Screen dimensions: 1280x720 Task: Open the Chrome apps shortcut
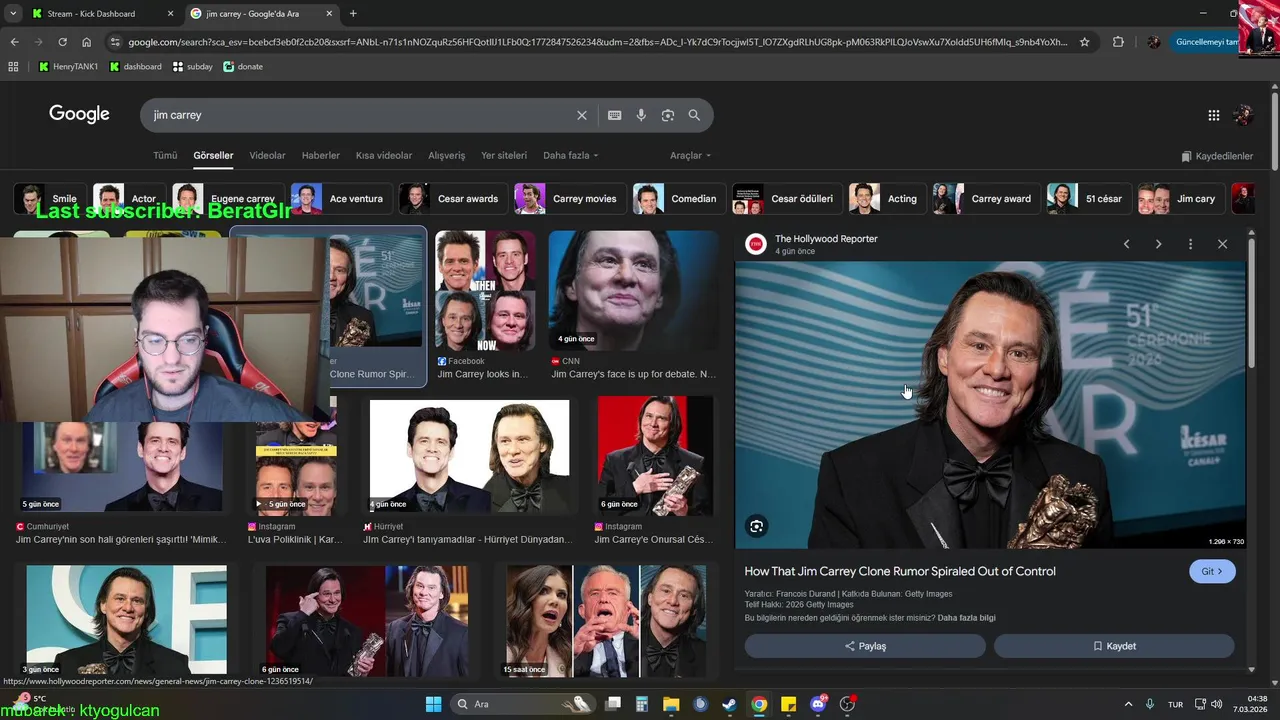(x=13, y=66)
